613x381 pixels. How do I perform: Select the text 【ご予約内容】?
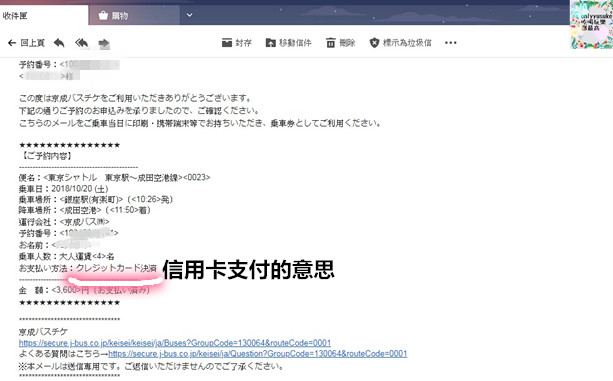pyautogui.click(x=46, y=156)
